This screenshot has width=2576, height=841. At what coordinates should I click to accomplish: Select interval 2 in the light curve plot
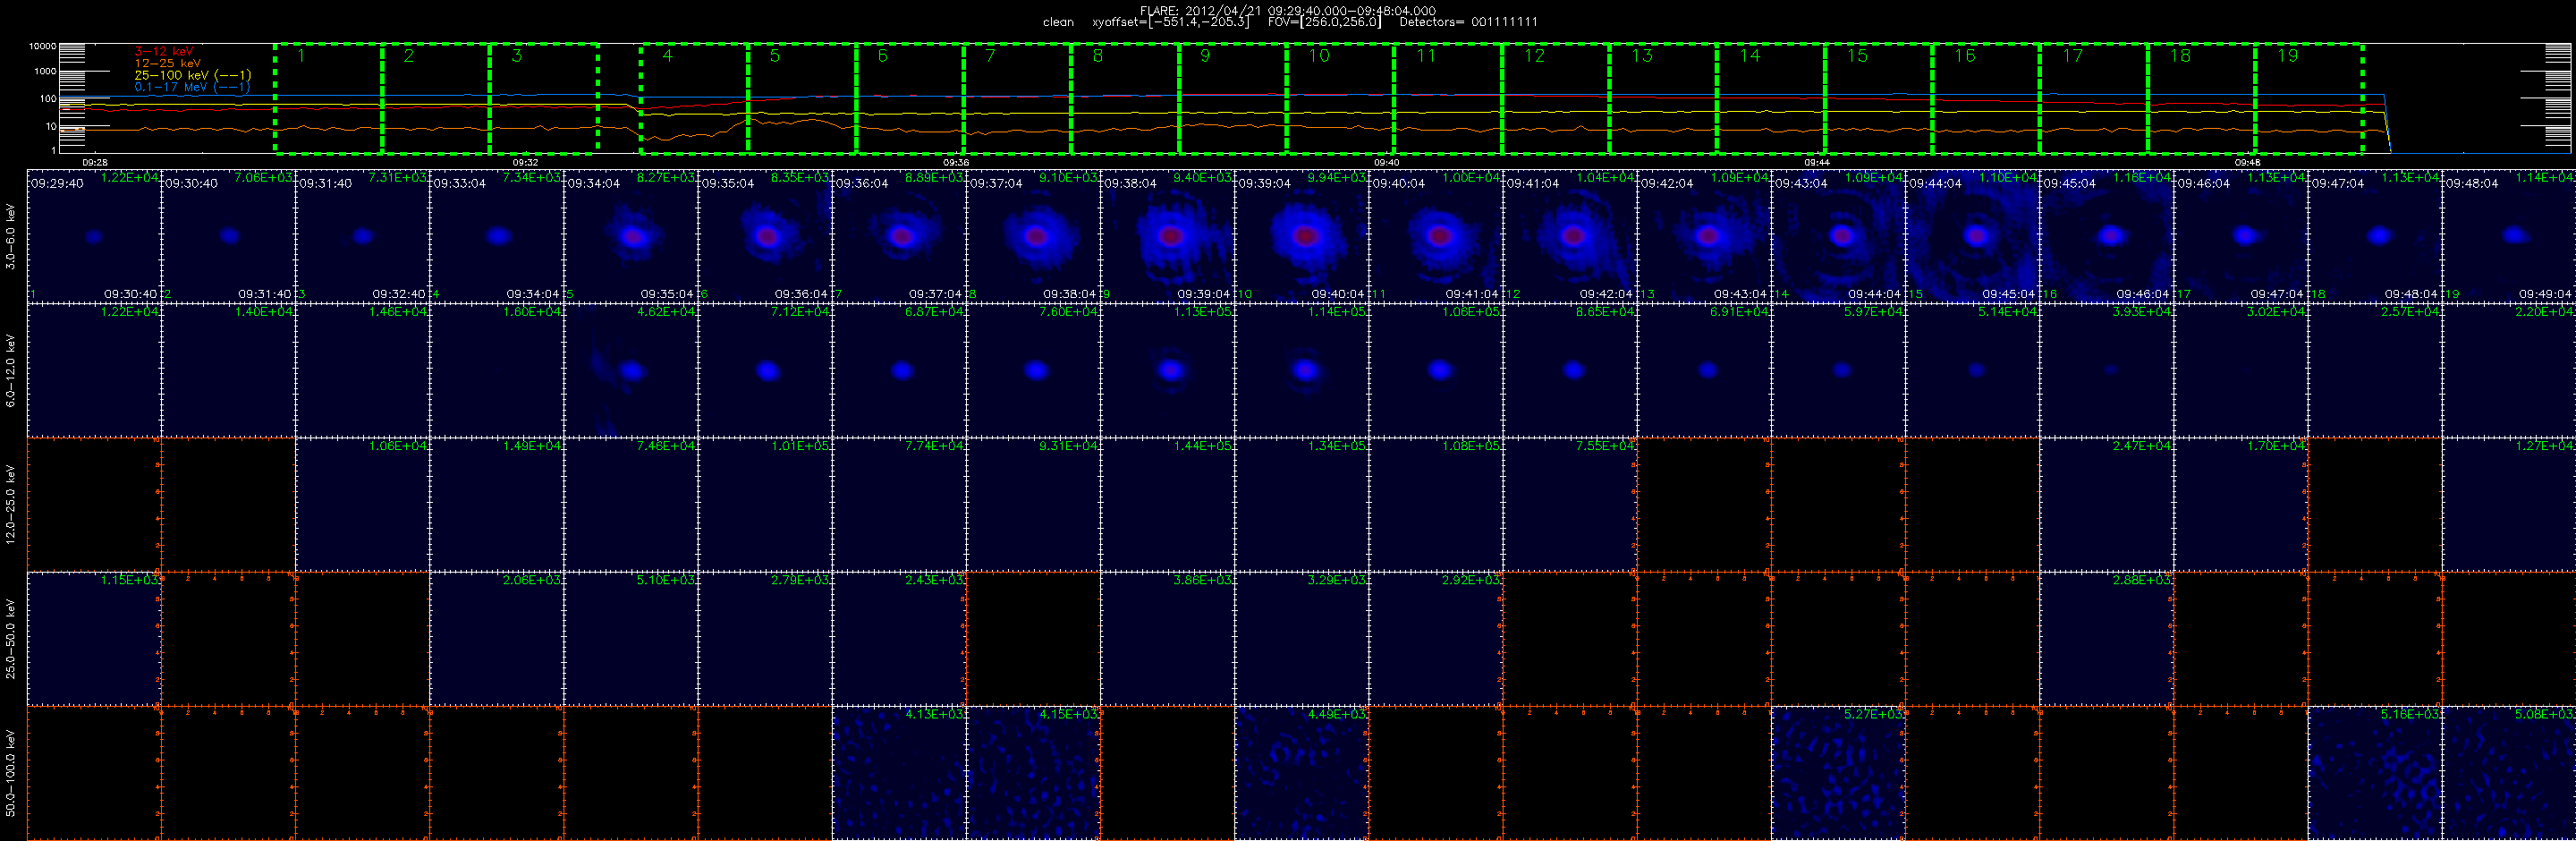click(x=436, y=98)
